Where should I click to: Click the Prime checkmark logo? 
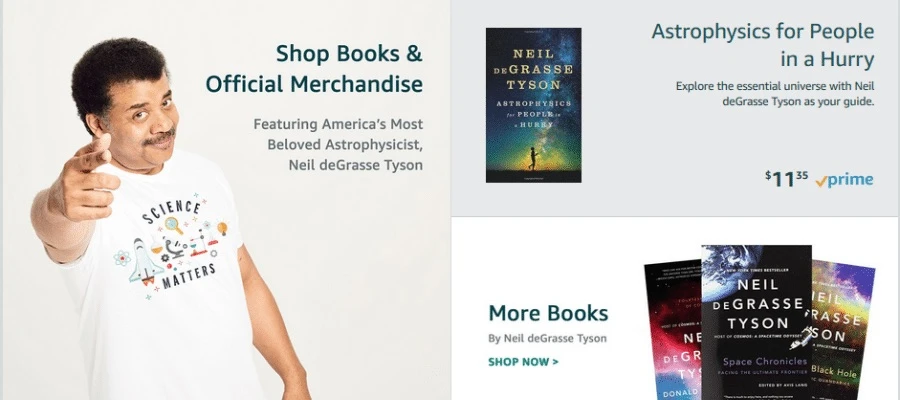pyautogui.click(x=844, y=180)
